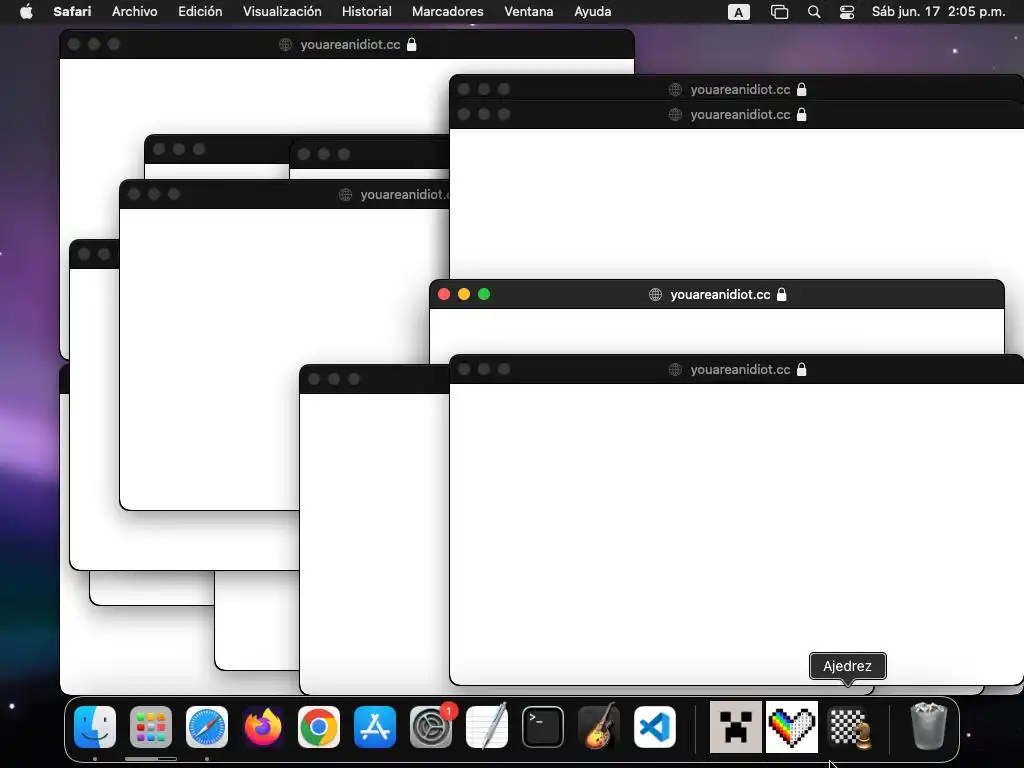
Task: Maximize active window with green button
Action: coord(484,295)
